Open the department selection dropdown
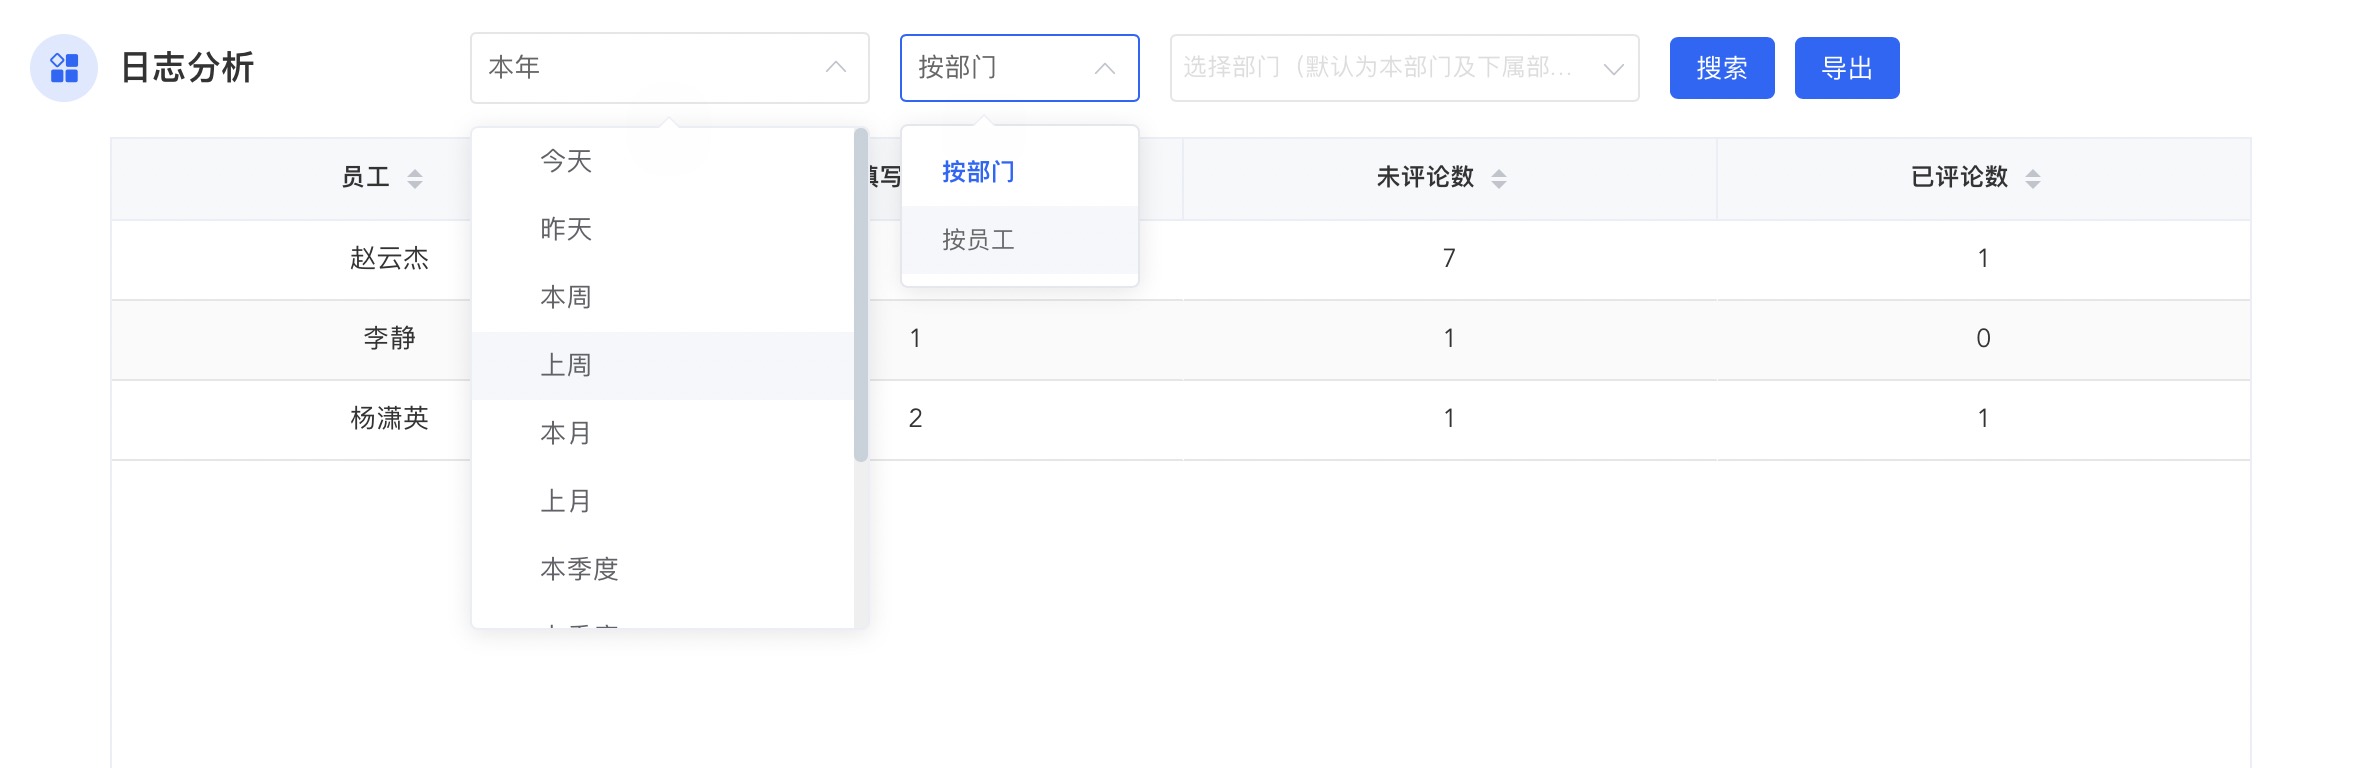This screenshot has width=2364, height=768. click(1404, 68)
